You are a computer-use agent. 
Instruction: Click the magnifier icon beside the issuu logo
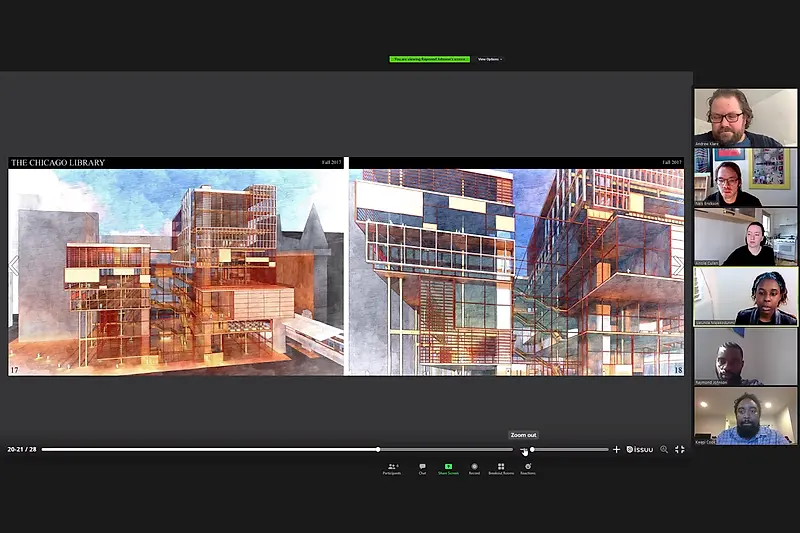664,449
